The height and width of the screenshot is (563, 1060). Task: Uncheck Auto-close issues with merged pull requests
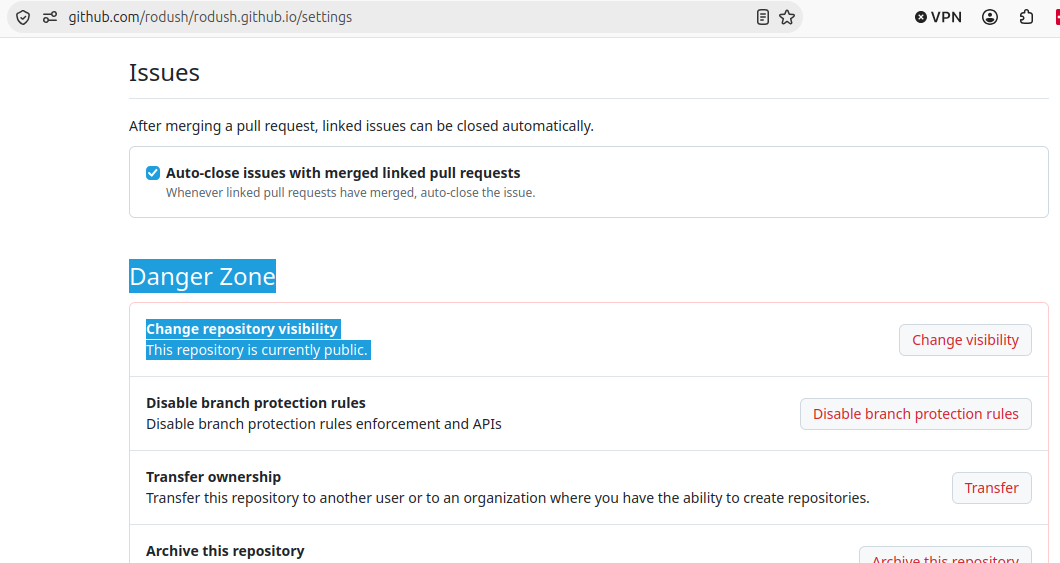click(x=153, y=173)
